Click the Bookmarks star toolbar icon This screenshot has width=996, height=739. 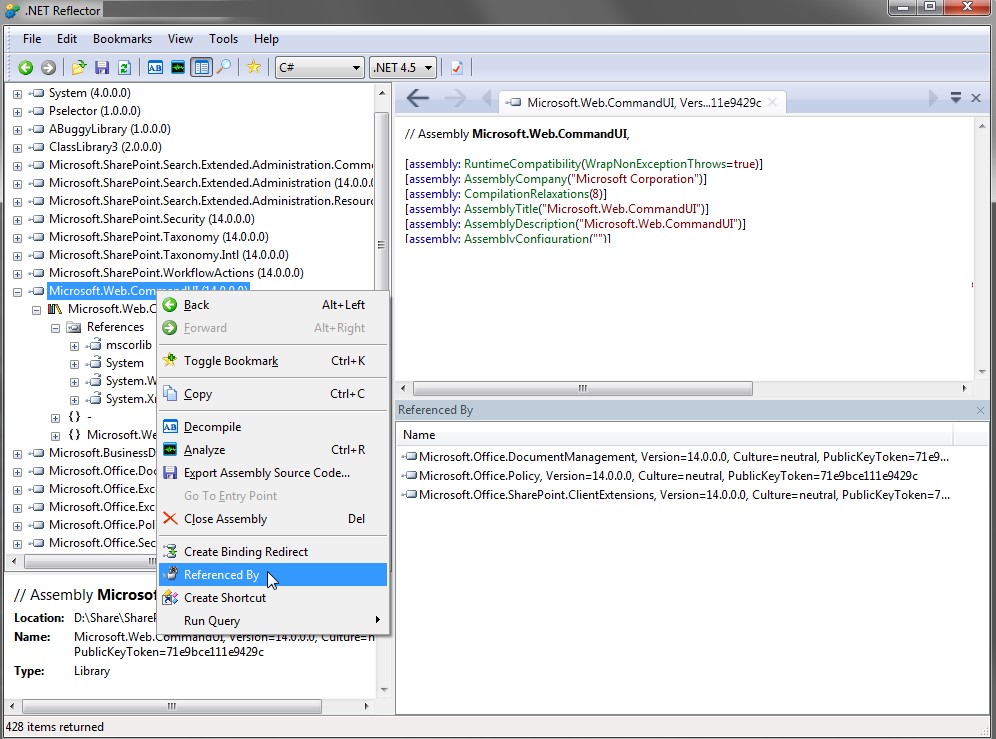253,67
